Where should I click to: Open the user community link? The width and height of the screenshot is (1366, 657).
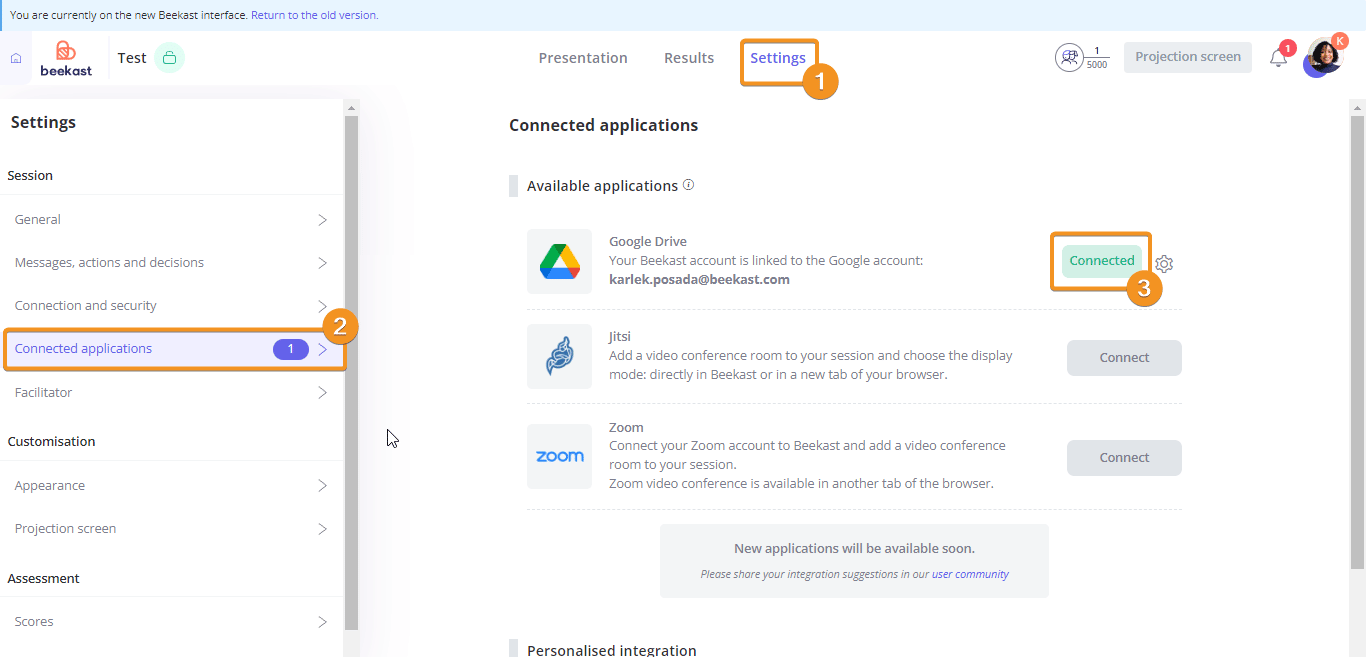[x=970, y=574]
